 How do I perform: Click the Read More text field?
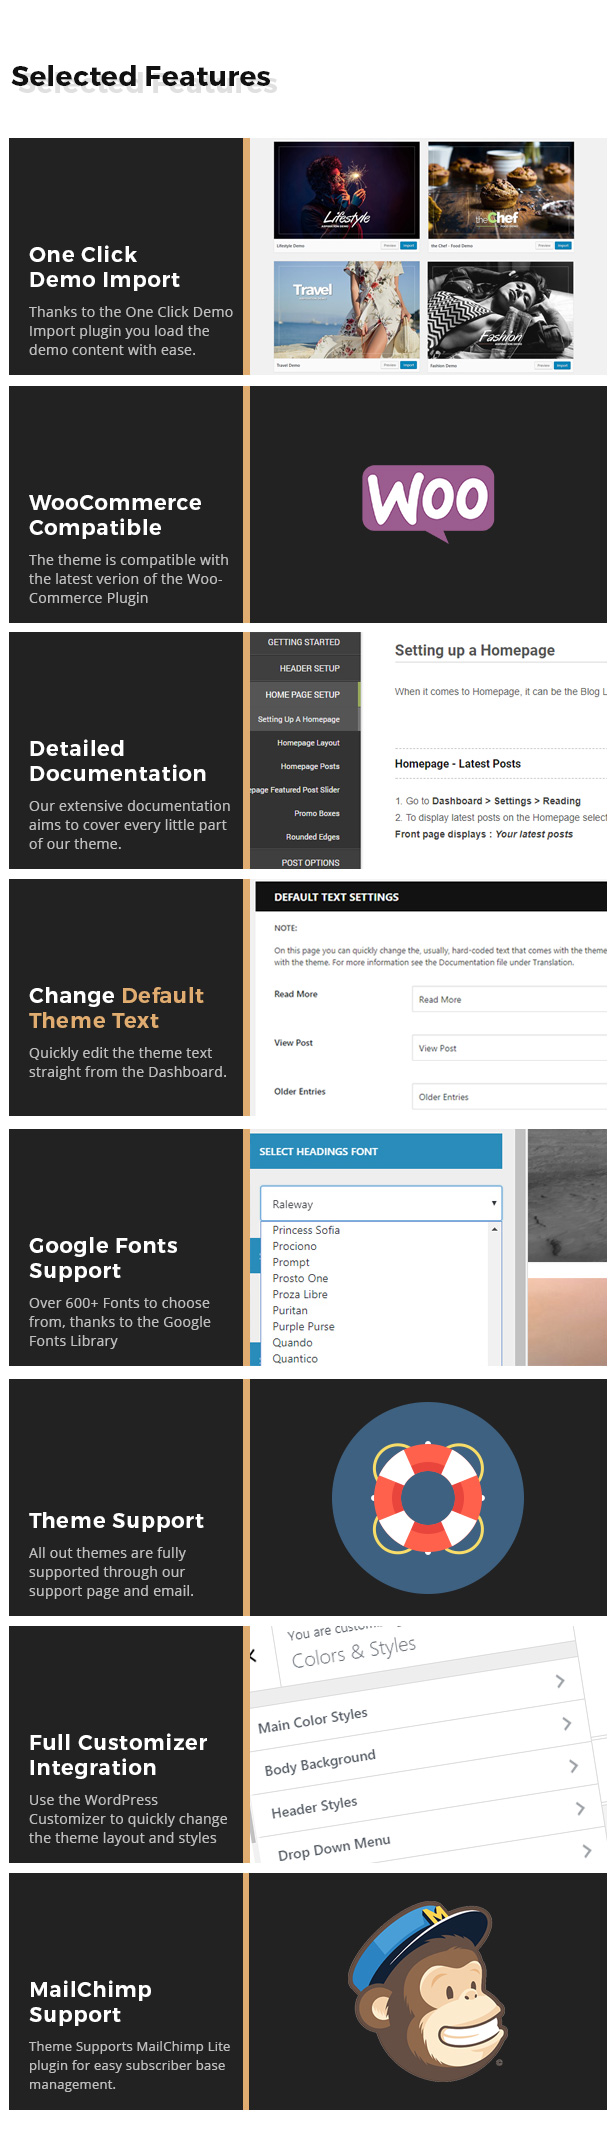coord(509,999)
